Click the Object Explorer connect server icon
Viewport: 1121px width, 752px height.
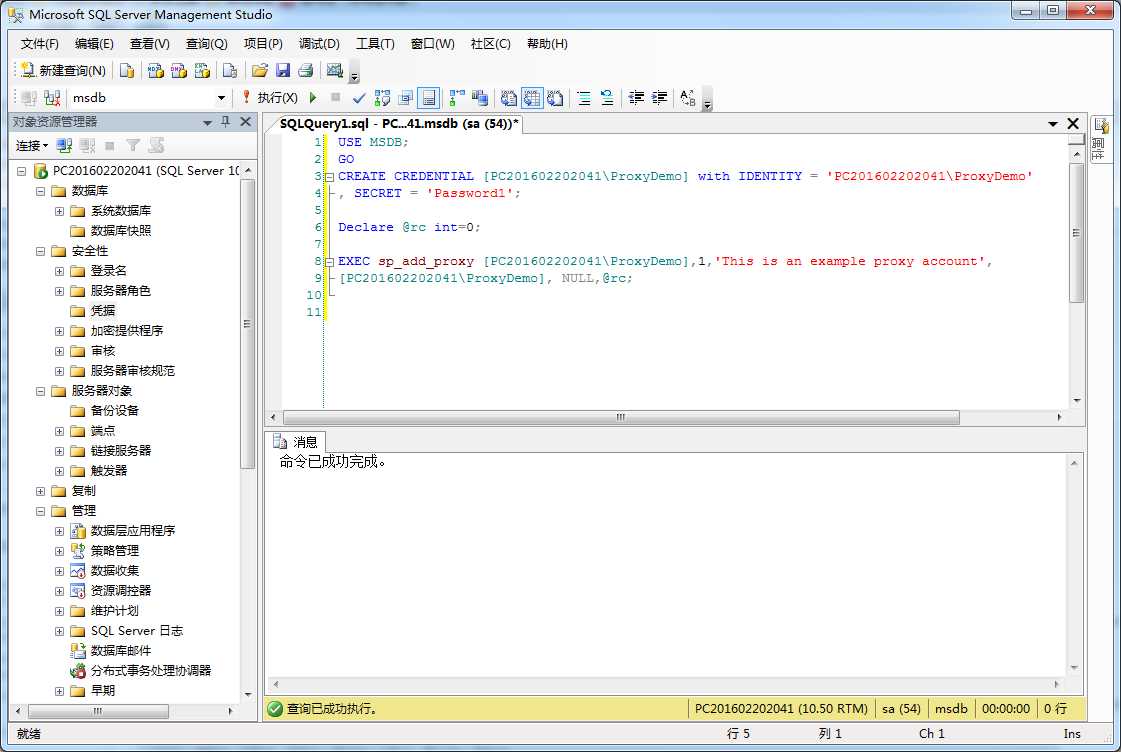pyautogui.click(x=64, y=146)
